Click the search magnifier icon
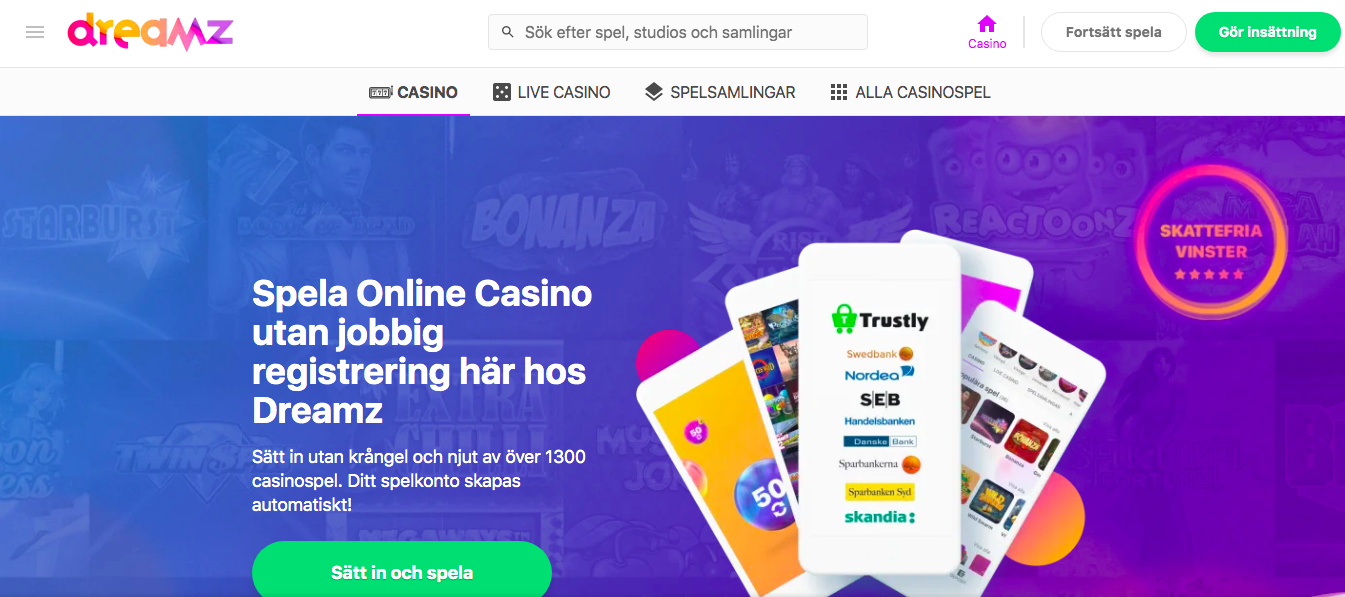The height and width of the screenshot is (597, 1345). point(507,32)
